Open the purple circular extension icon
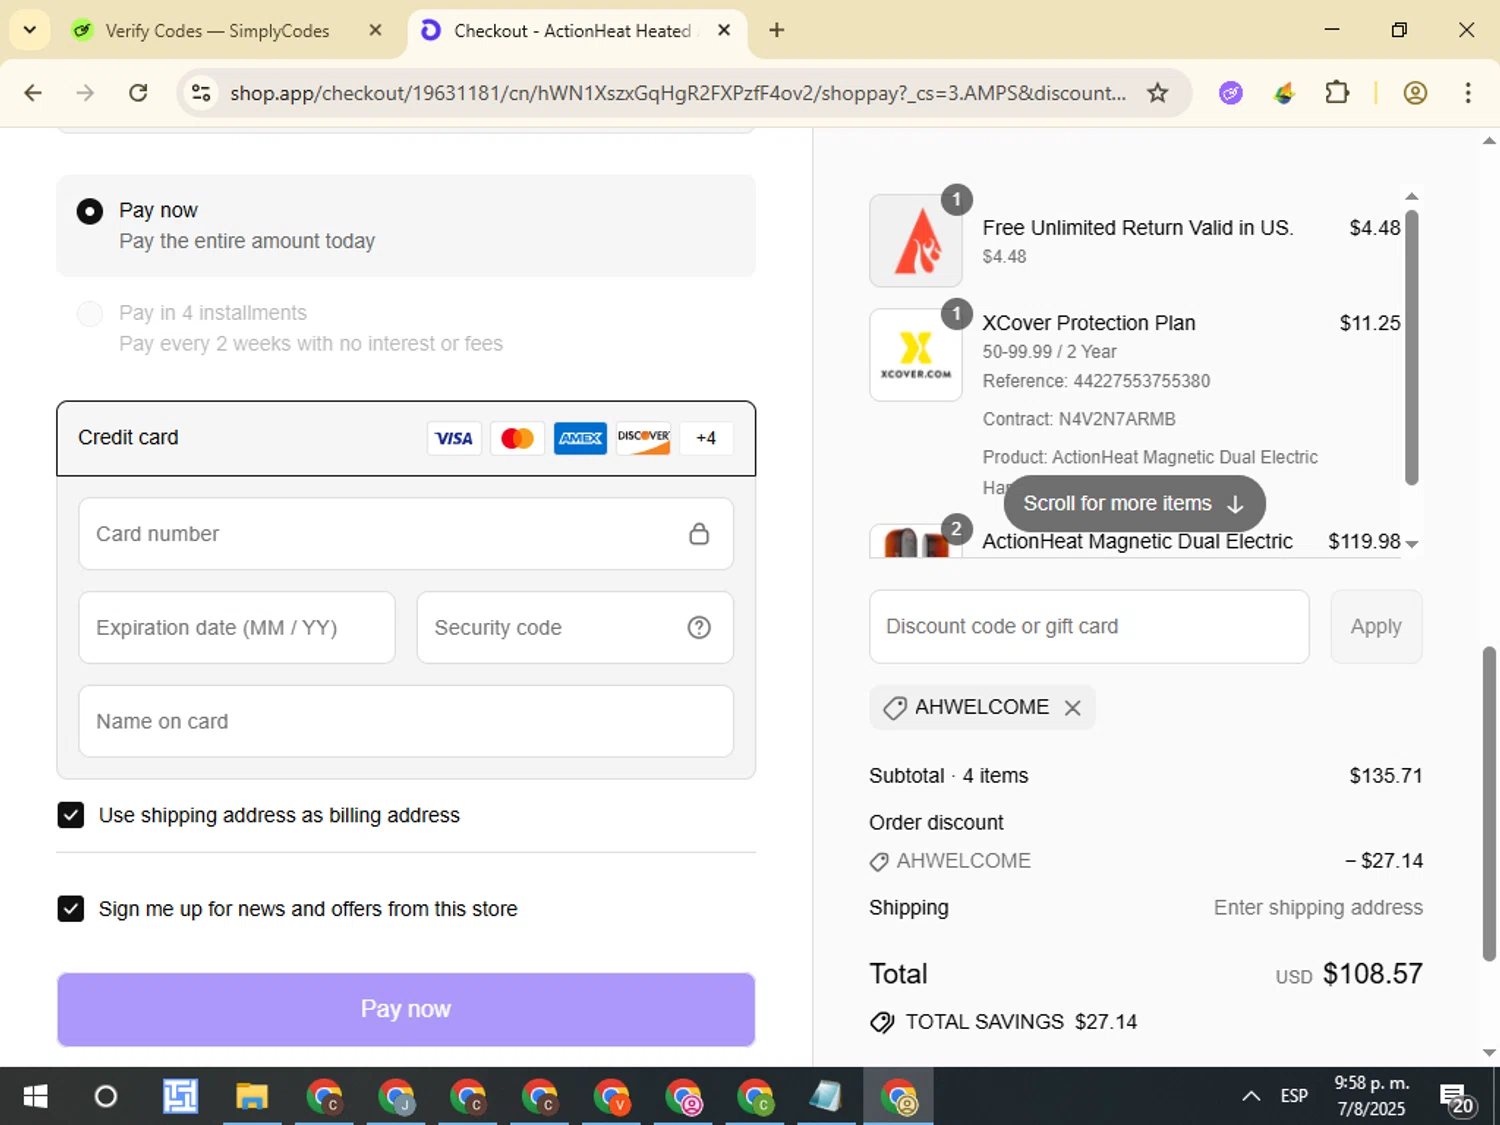The height and width of the screenshot is (1125, 1500). pyautogui.click(x=1231, y=93)
